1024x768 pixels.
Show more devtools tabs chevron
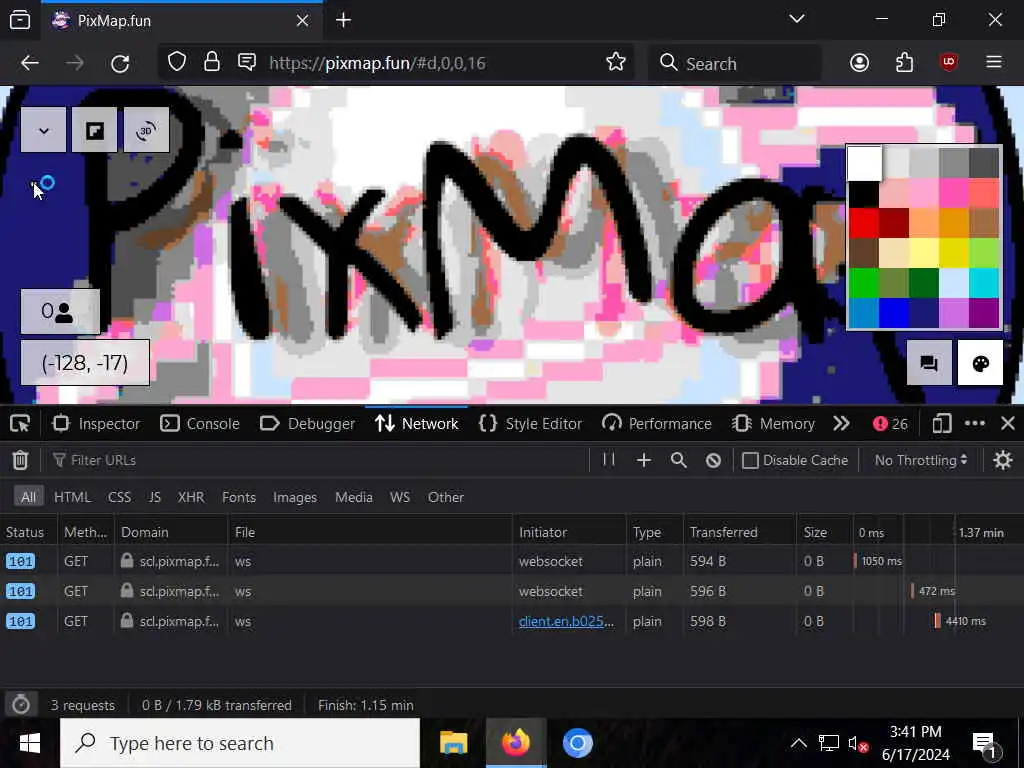(x=842, y=424)
